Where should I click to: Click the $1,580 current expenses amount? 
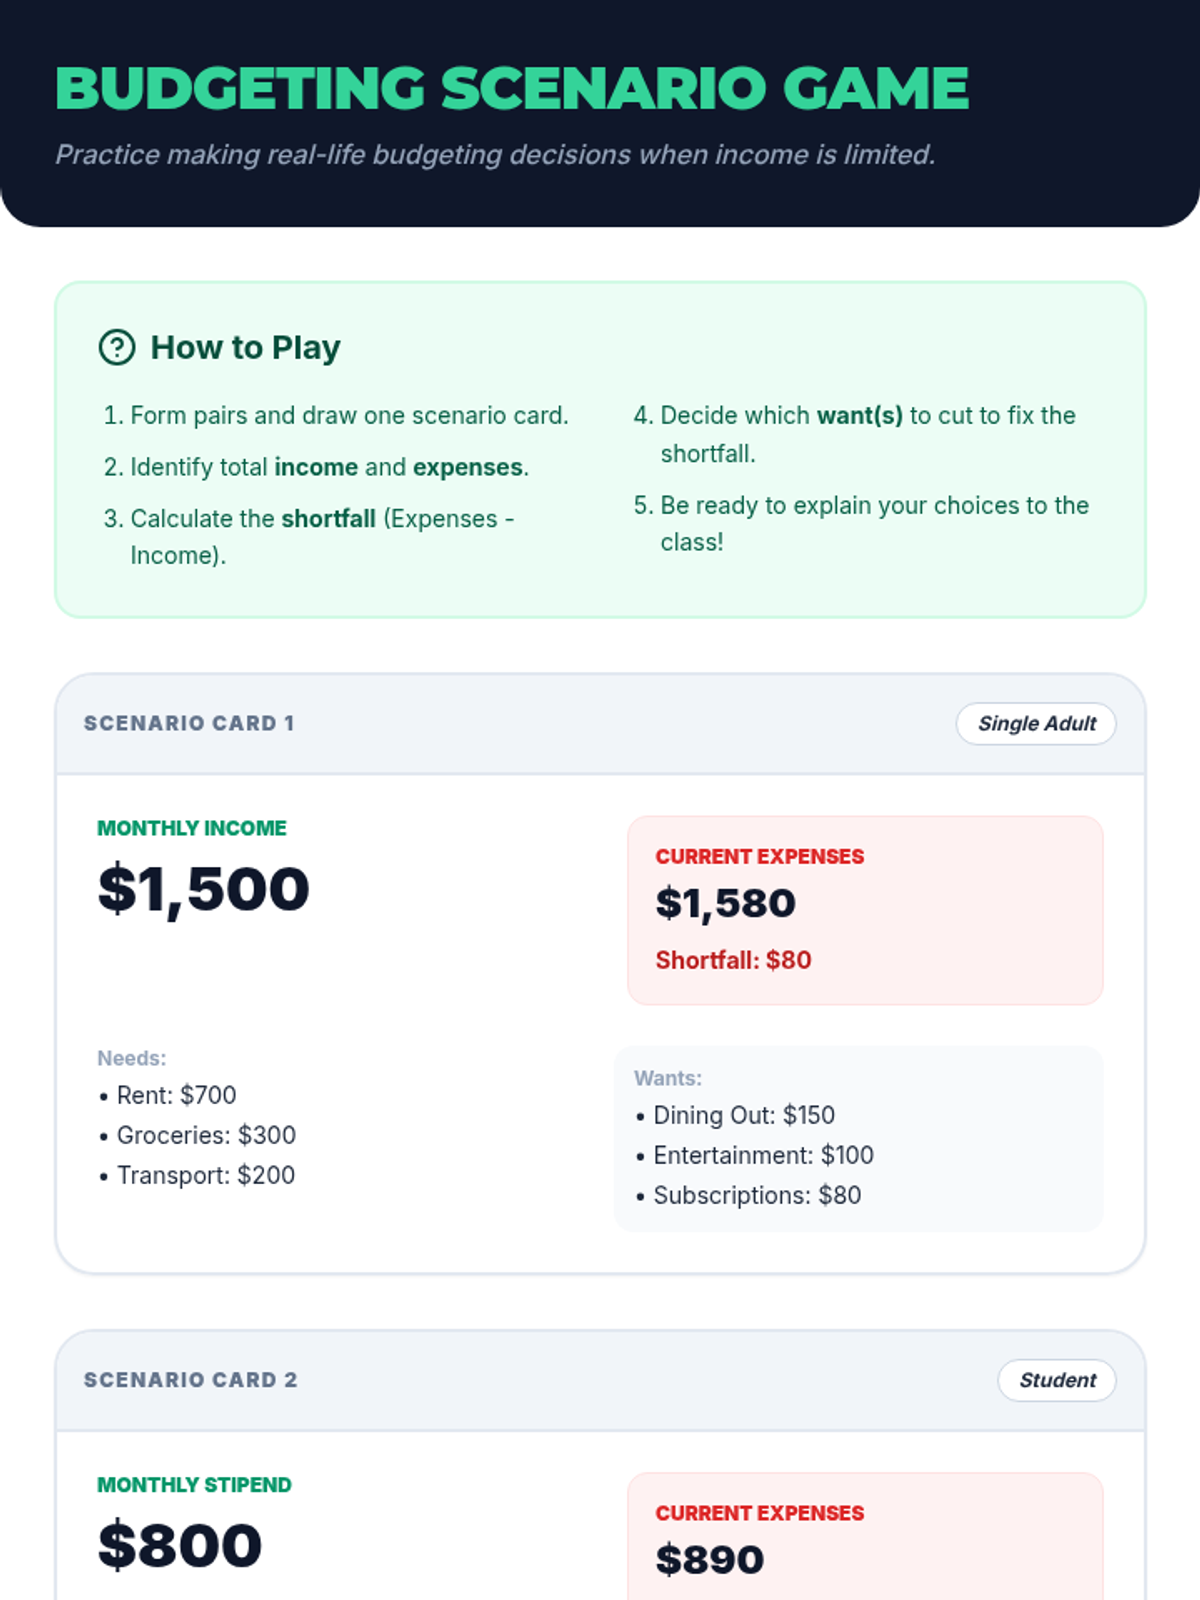point(726,903)
